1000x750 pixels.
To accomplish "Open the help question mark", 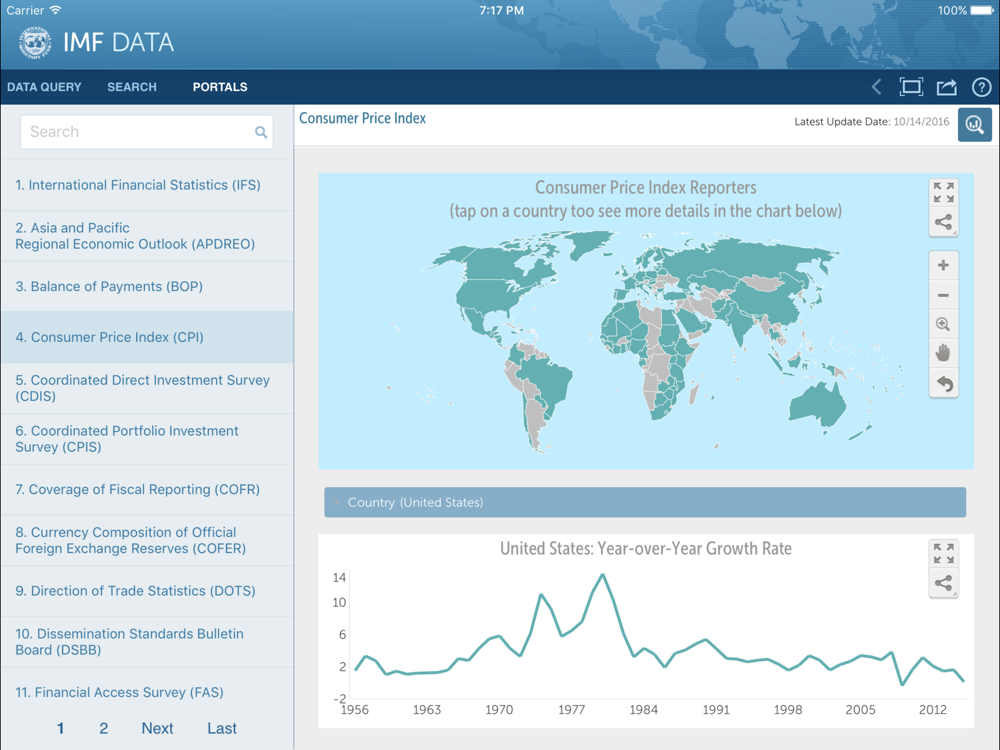I will [x=982, y=87].
